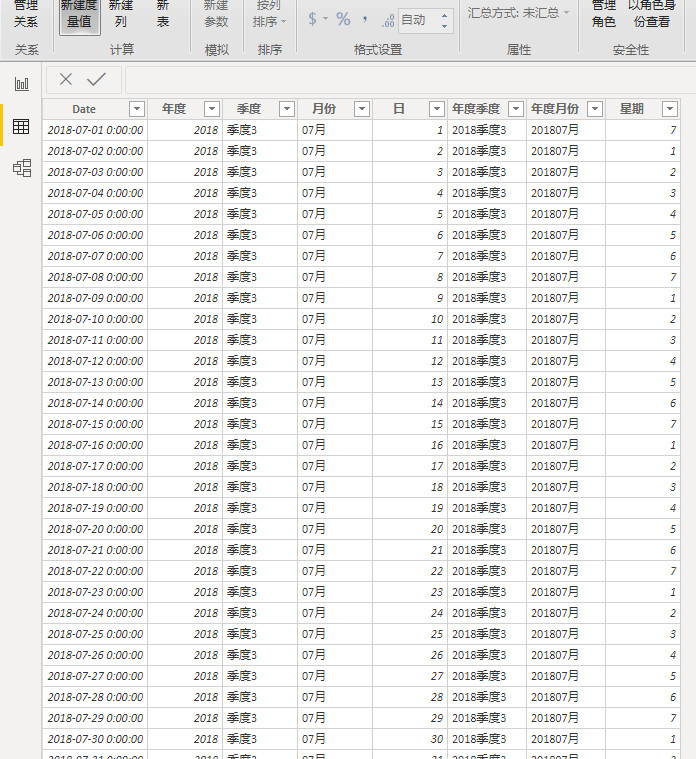The image size is (696, 759).
Task: Click in the formula bar input
Action: (409, 80)
